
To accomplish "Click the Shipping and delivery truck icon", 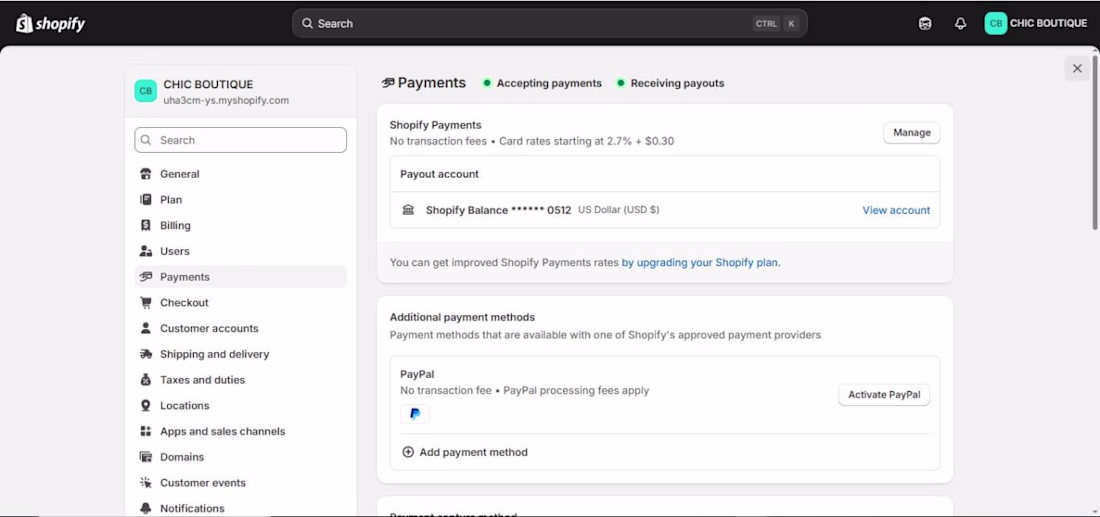I will point(146,354).
